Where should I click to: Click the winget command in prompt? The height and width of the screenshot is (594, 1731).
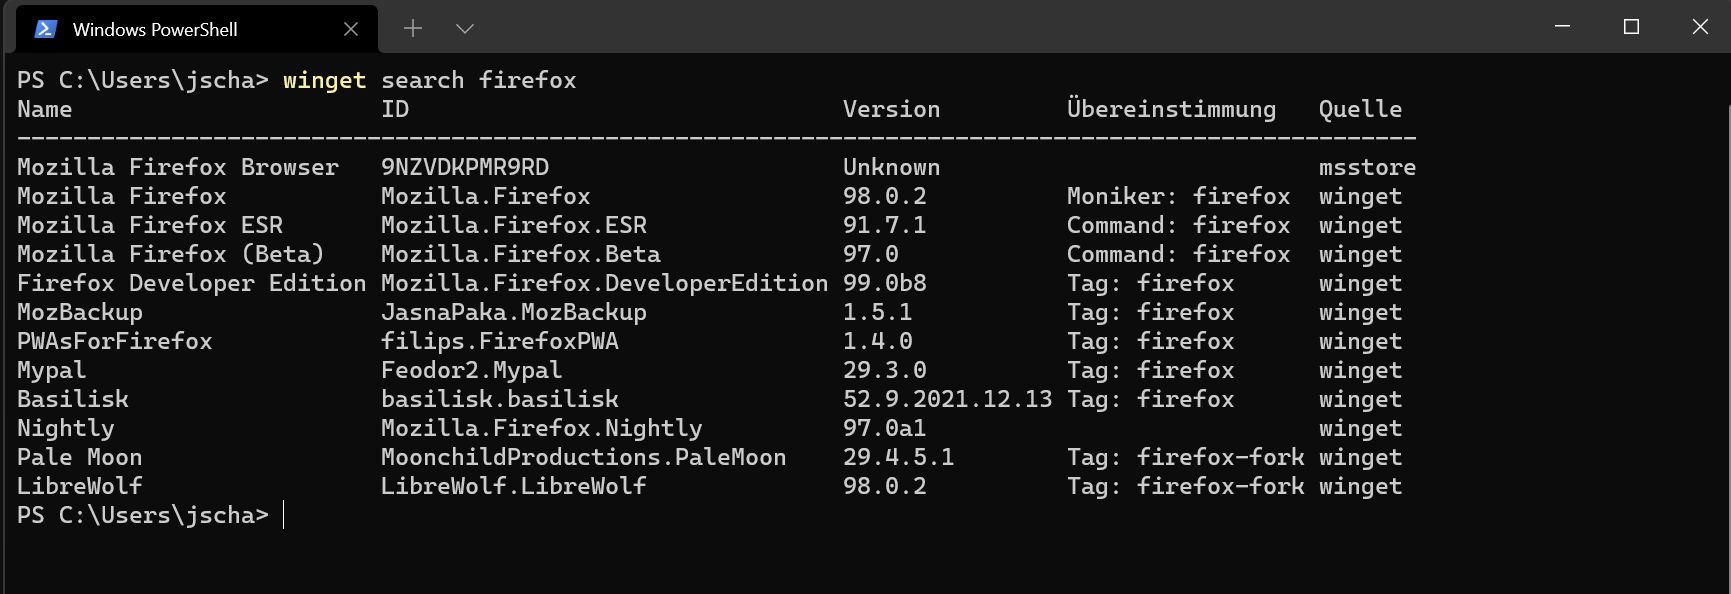click(x=325, y=80)
